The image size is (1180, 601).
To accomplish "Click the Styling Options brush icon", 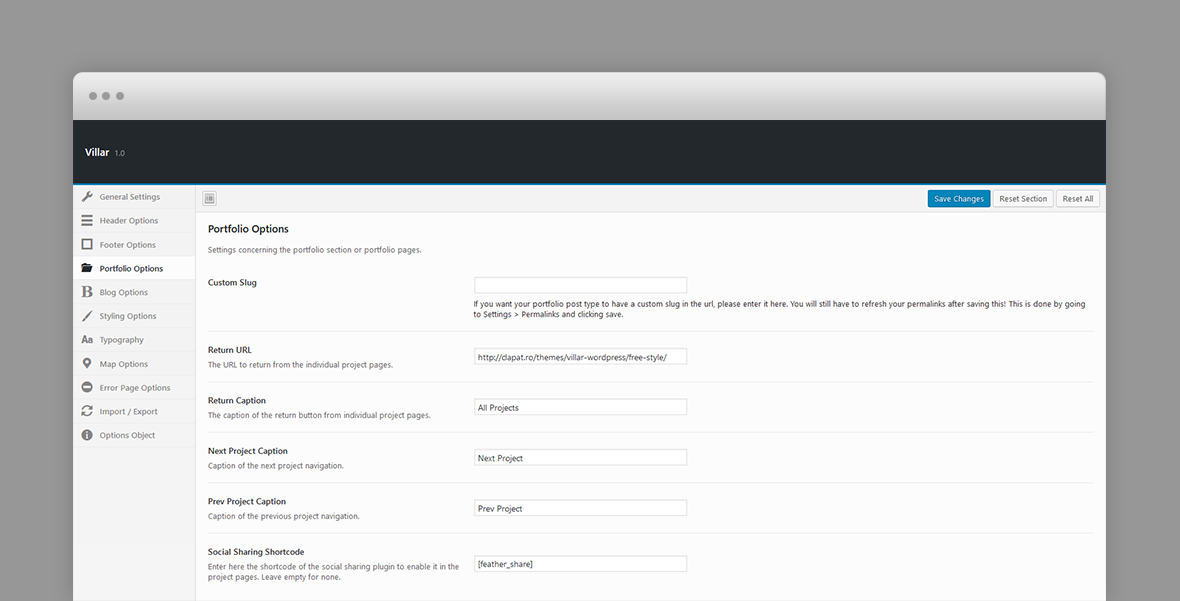I will [x=87, y=316].
